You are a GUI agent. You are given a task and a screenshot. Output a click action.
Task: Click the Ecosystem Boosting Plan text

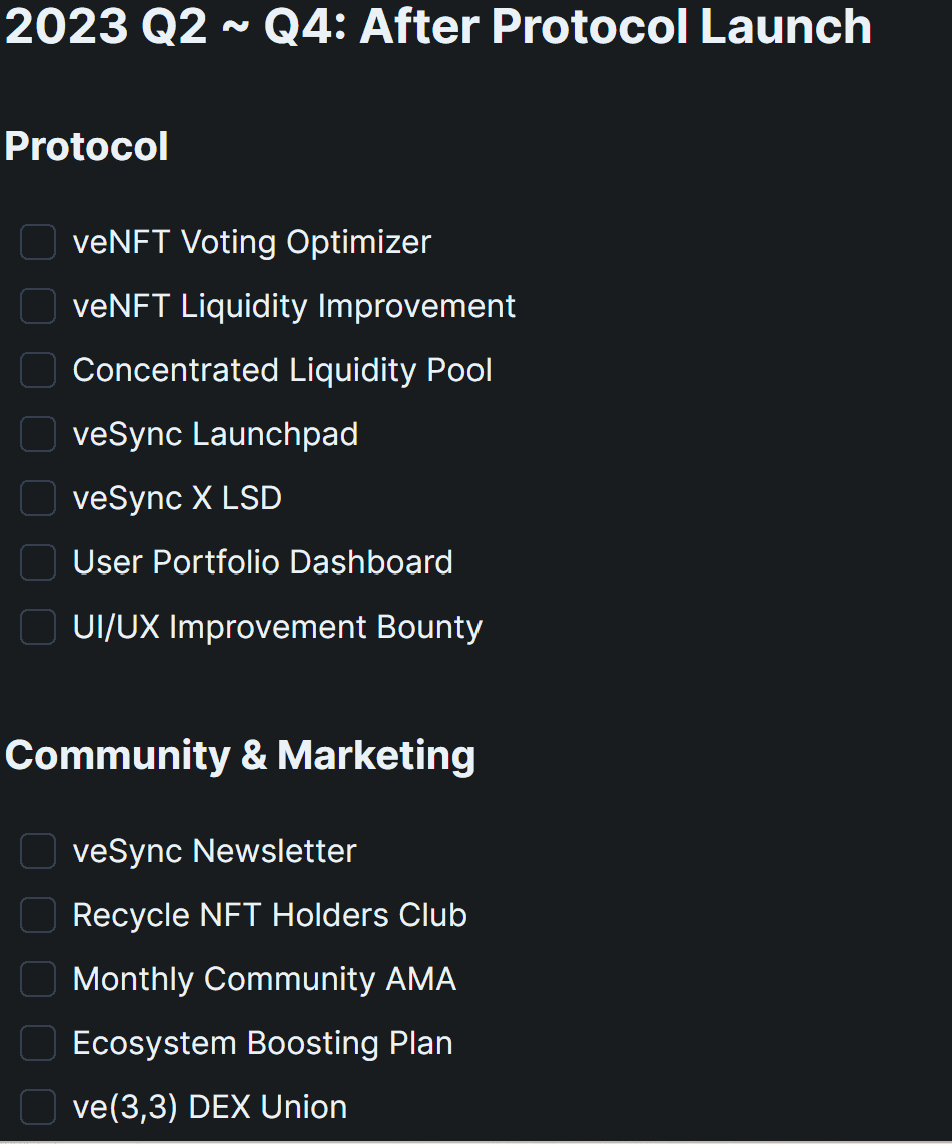(263, 1043)
